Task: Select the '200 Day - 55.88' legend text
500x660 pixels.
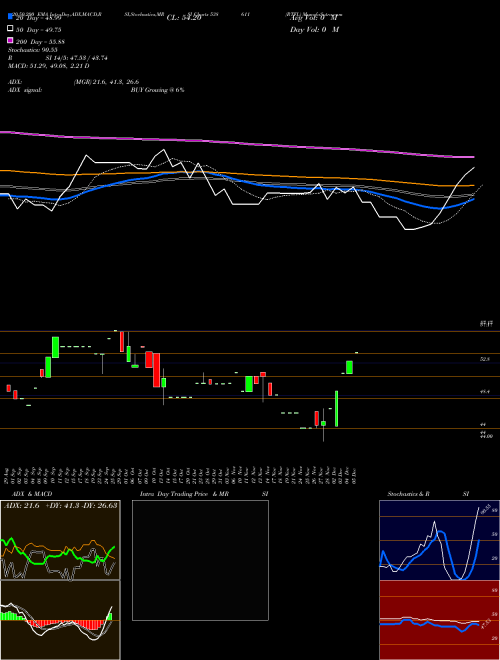Action: (40, 42)
